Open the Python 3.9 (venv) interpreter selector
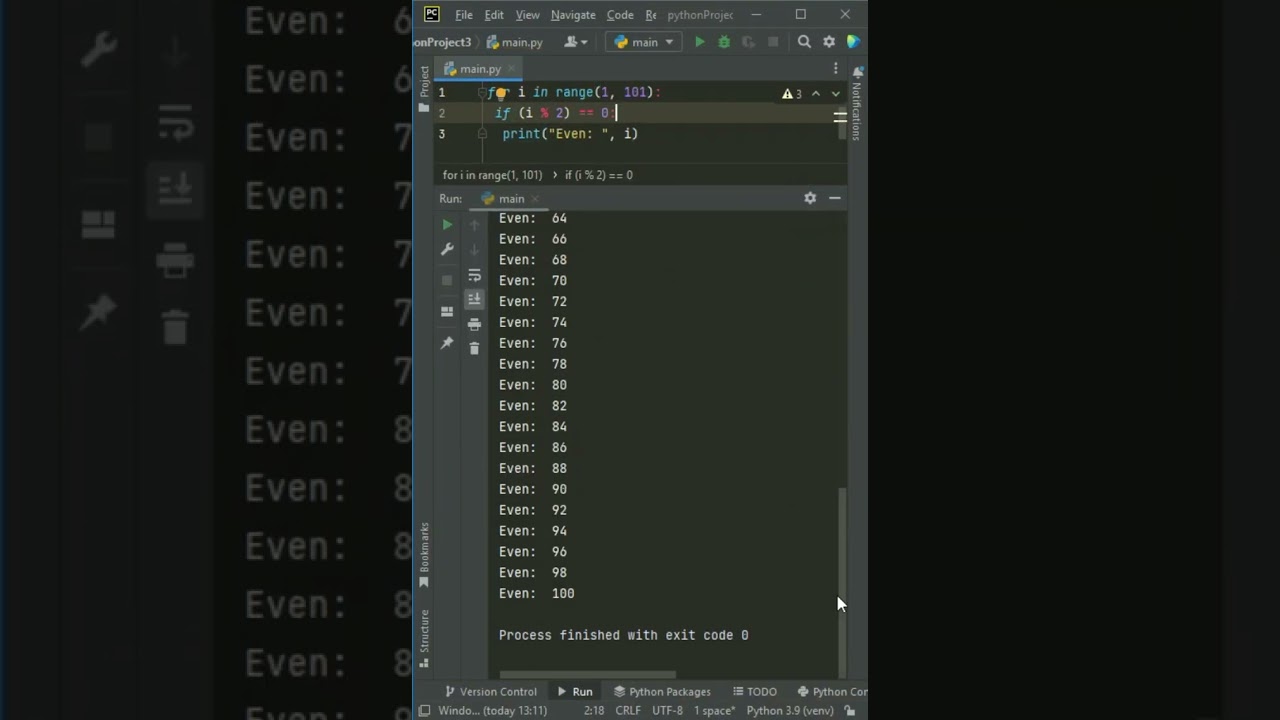This screenshot has height=720, width=1280. [790, 711]
